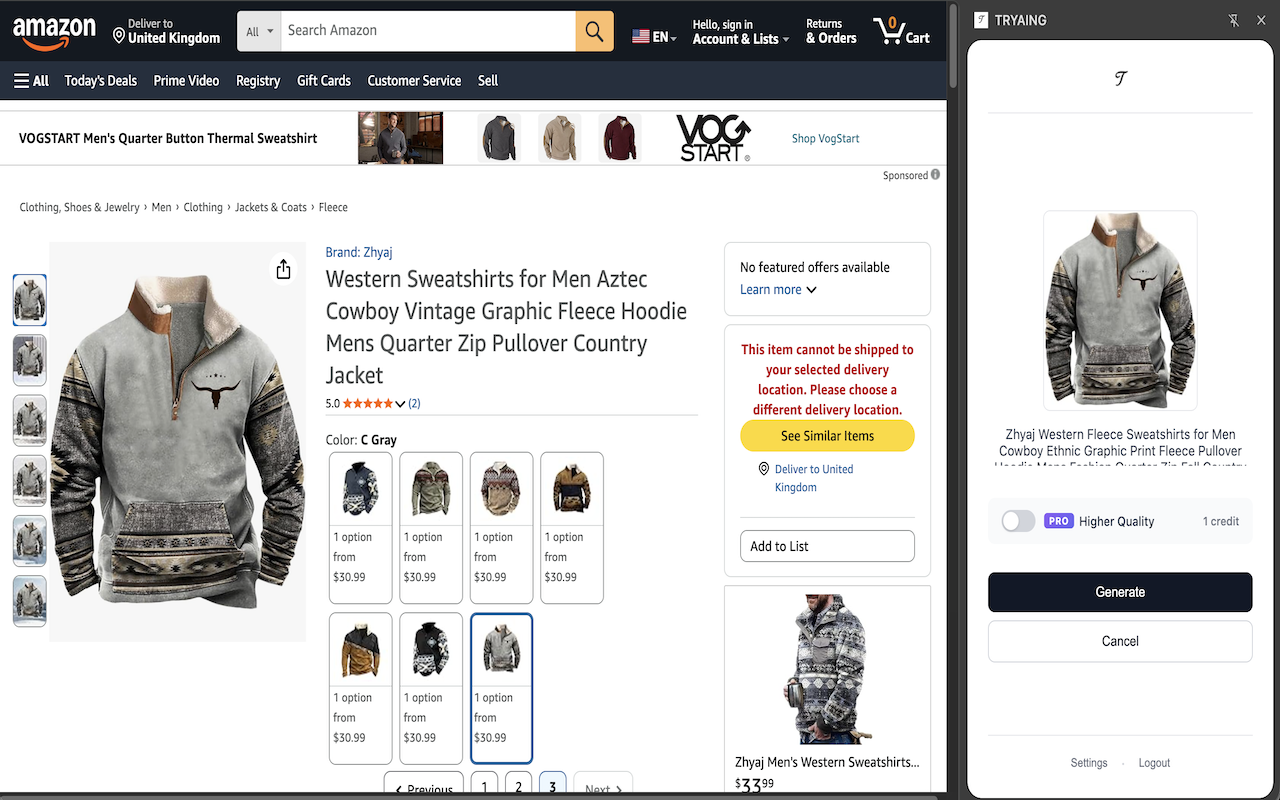
Task: Click the See Similar Items button
Action: (827, 435)
